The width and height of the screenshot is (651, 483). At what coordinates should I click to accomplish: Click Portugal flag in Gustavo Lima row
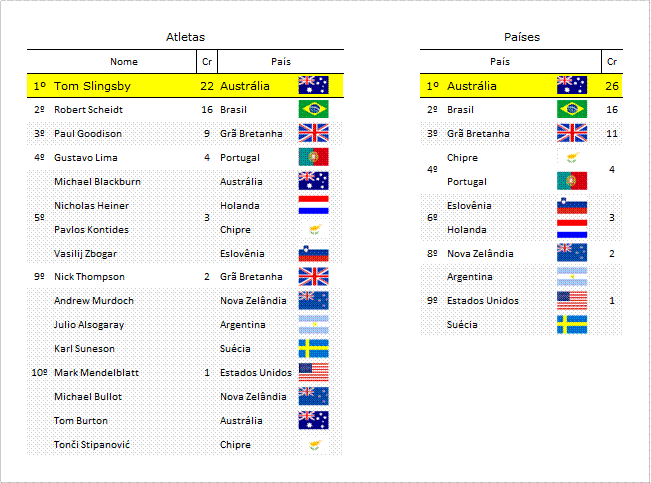pyautogui.click(x=313, y=157)
